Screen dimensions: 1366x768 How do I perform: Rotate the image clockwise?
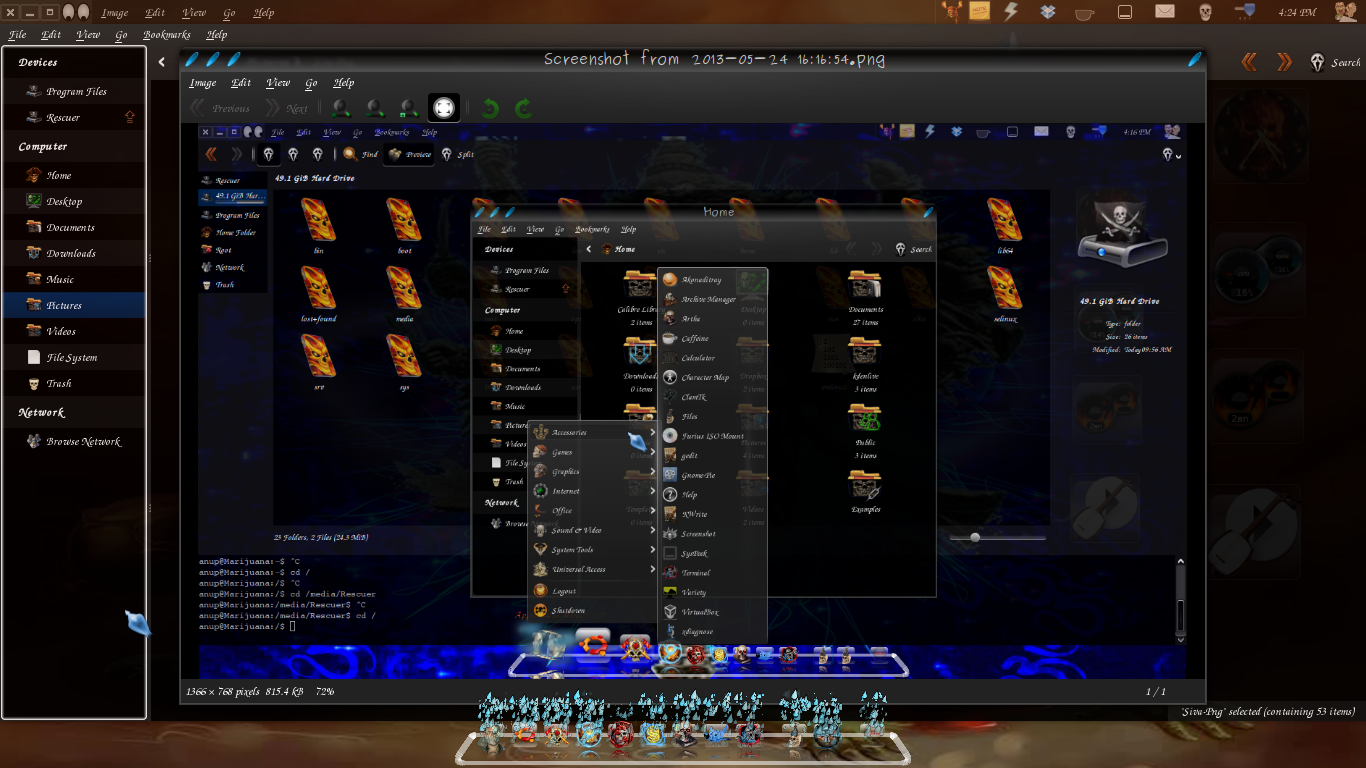[523, 108]
